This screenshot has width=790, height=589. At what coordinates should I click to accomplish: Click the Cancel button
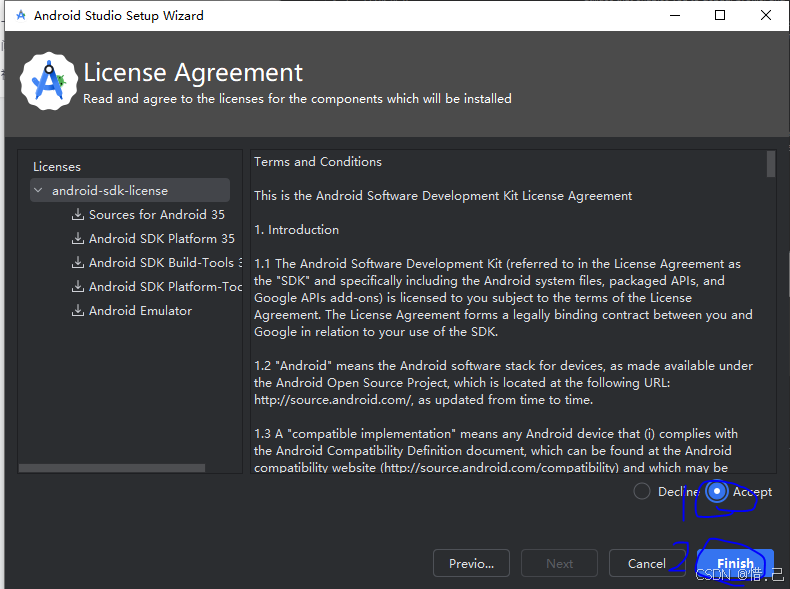tap(646, 563)
